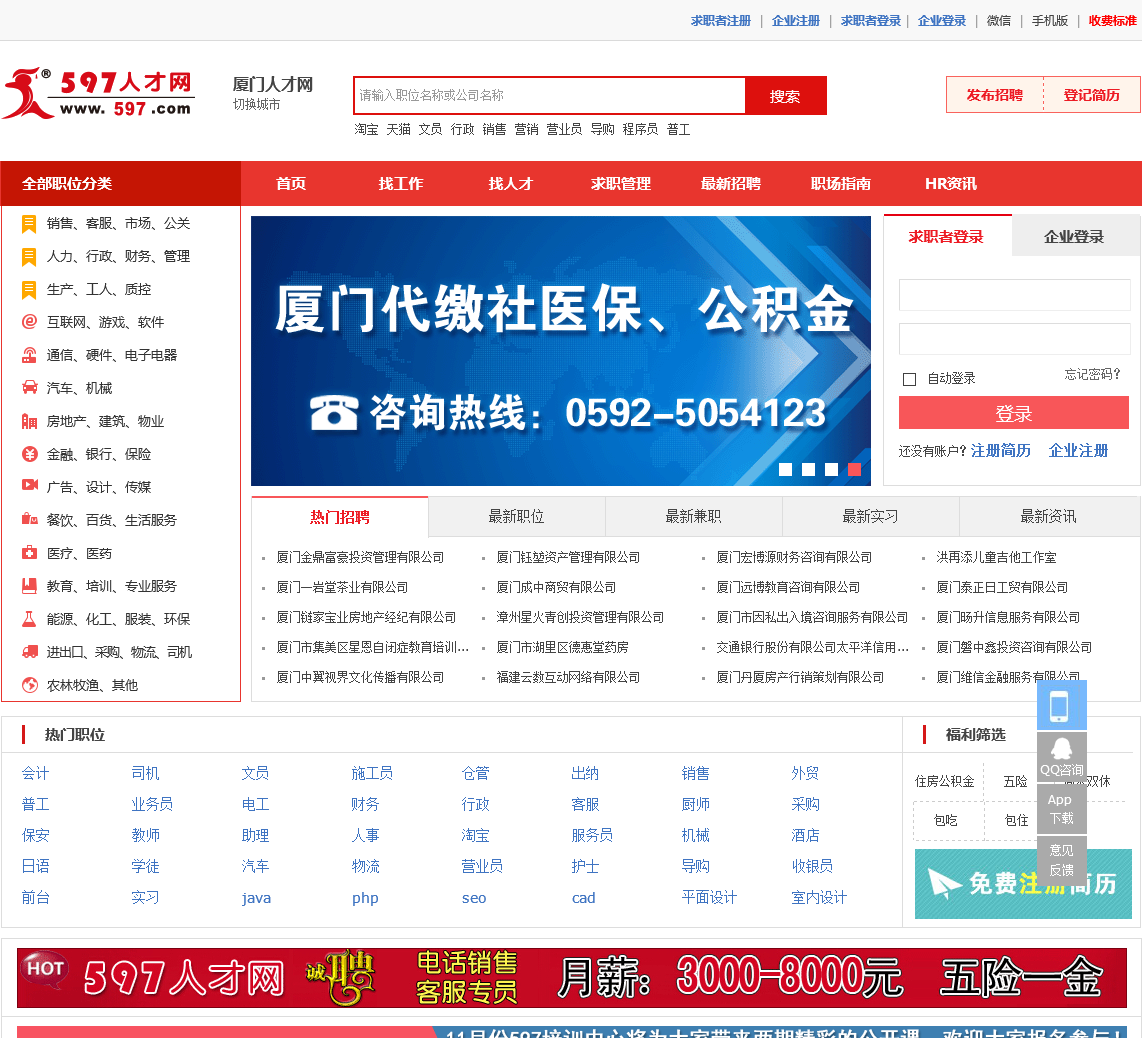The image size is (1142, 1038).
Task: Click the truck icon beside 进出口、采购、物流、司机
Action: pos(29,652)
